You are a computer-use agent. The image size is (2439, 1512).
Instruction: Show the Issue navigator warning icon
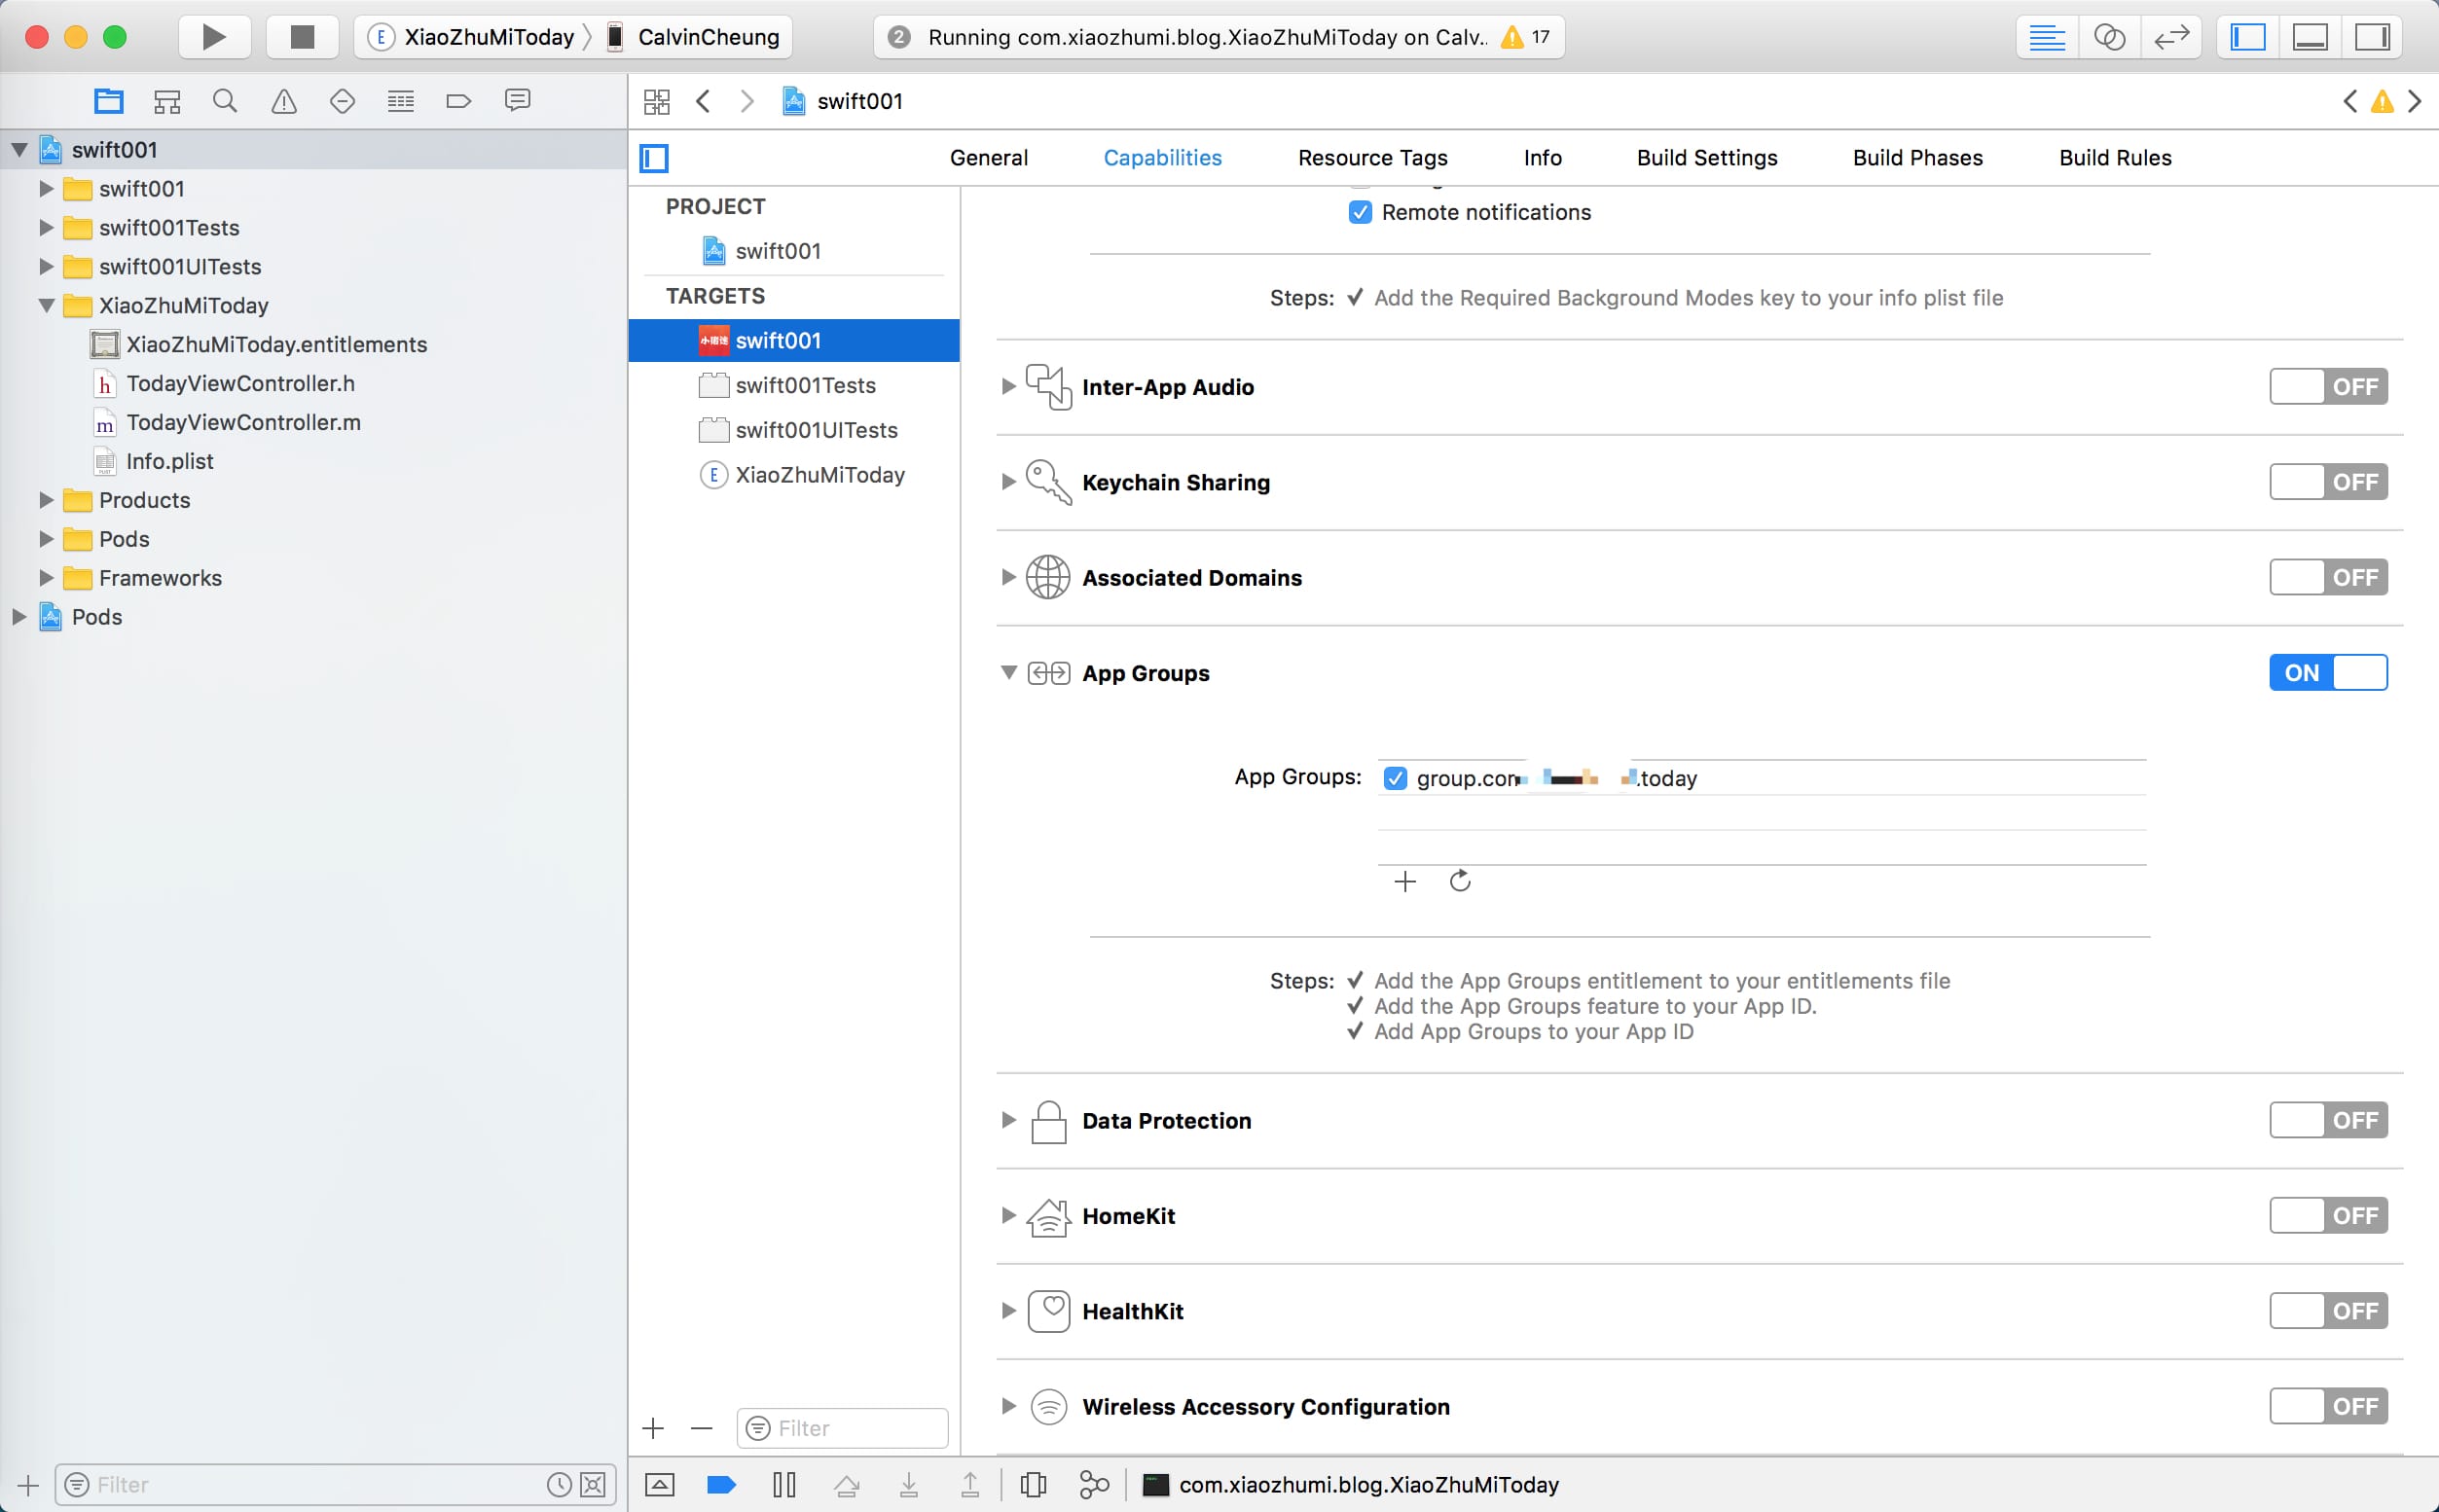[x=284, y=101]
